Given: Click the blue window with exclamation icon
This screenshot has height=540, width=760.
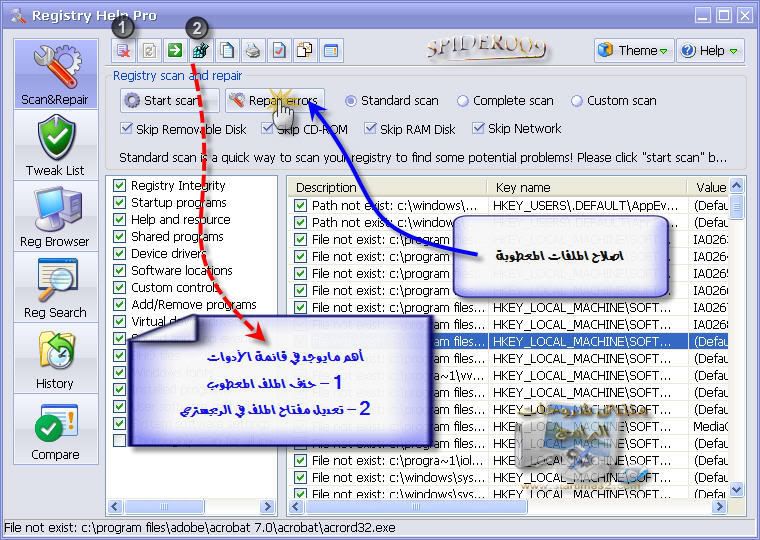Looking at the screenshot, I should [x=331, y=50].
